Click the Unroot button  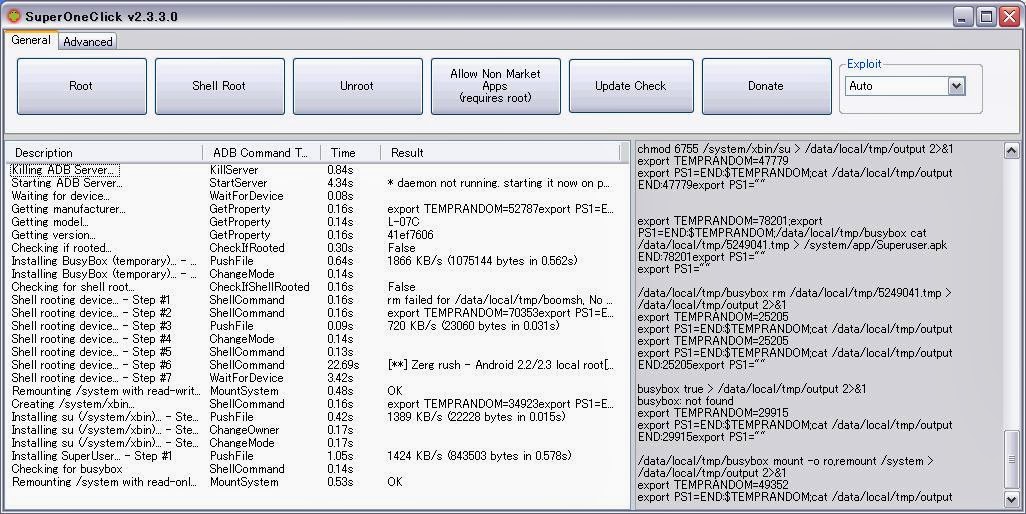[x=357, y=86]
